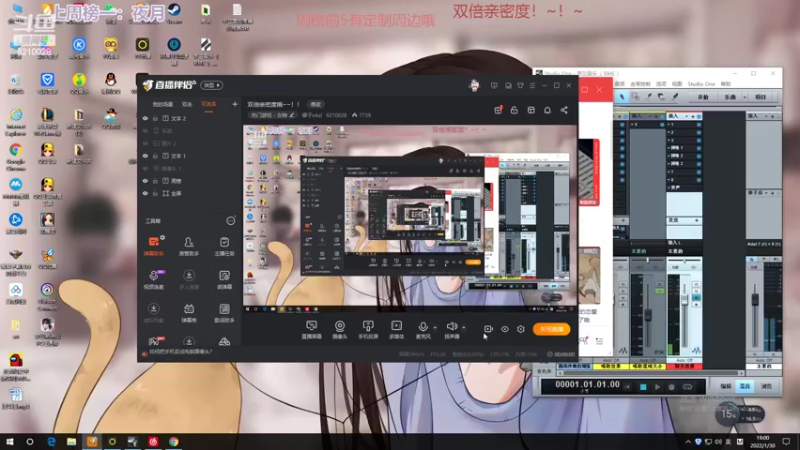This screenshot has width=800, height=450.
Task: Switch to the 双击 scene tab
Action: tap(187, 104)
